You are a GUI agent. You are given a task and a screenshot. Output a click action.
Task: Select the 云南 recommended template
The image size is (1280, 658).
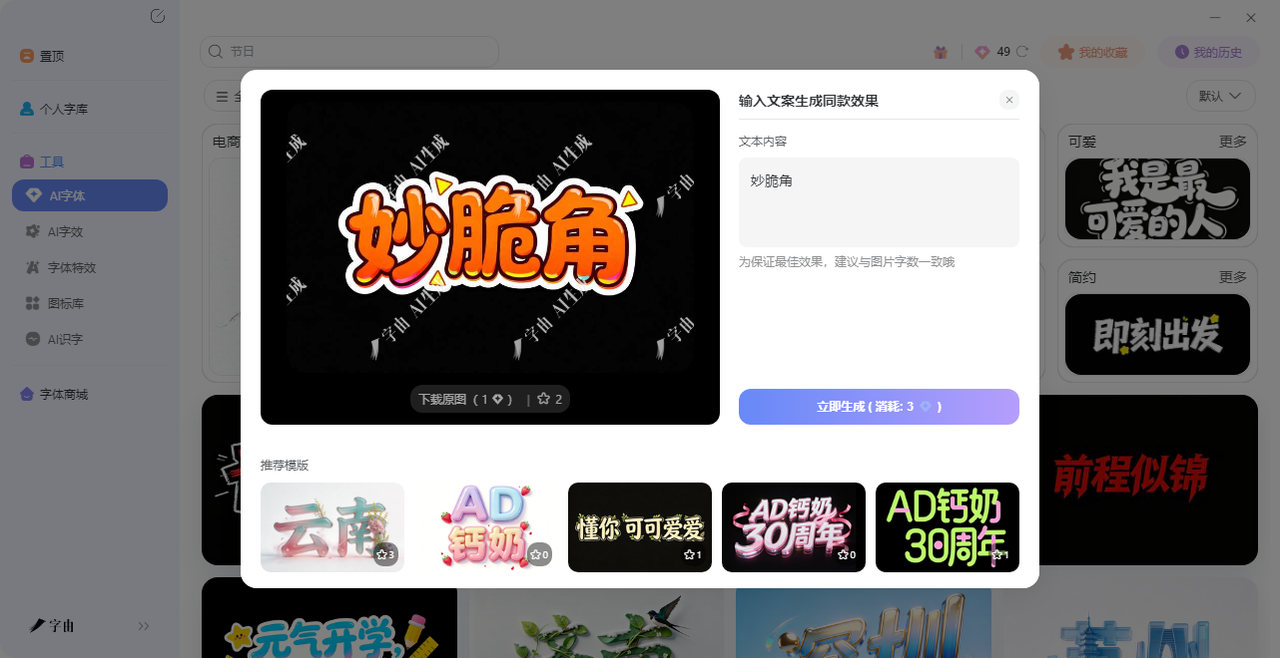pyautogui.click(x=332, y=527)
